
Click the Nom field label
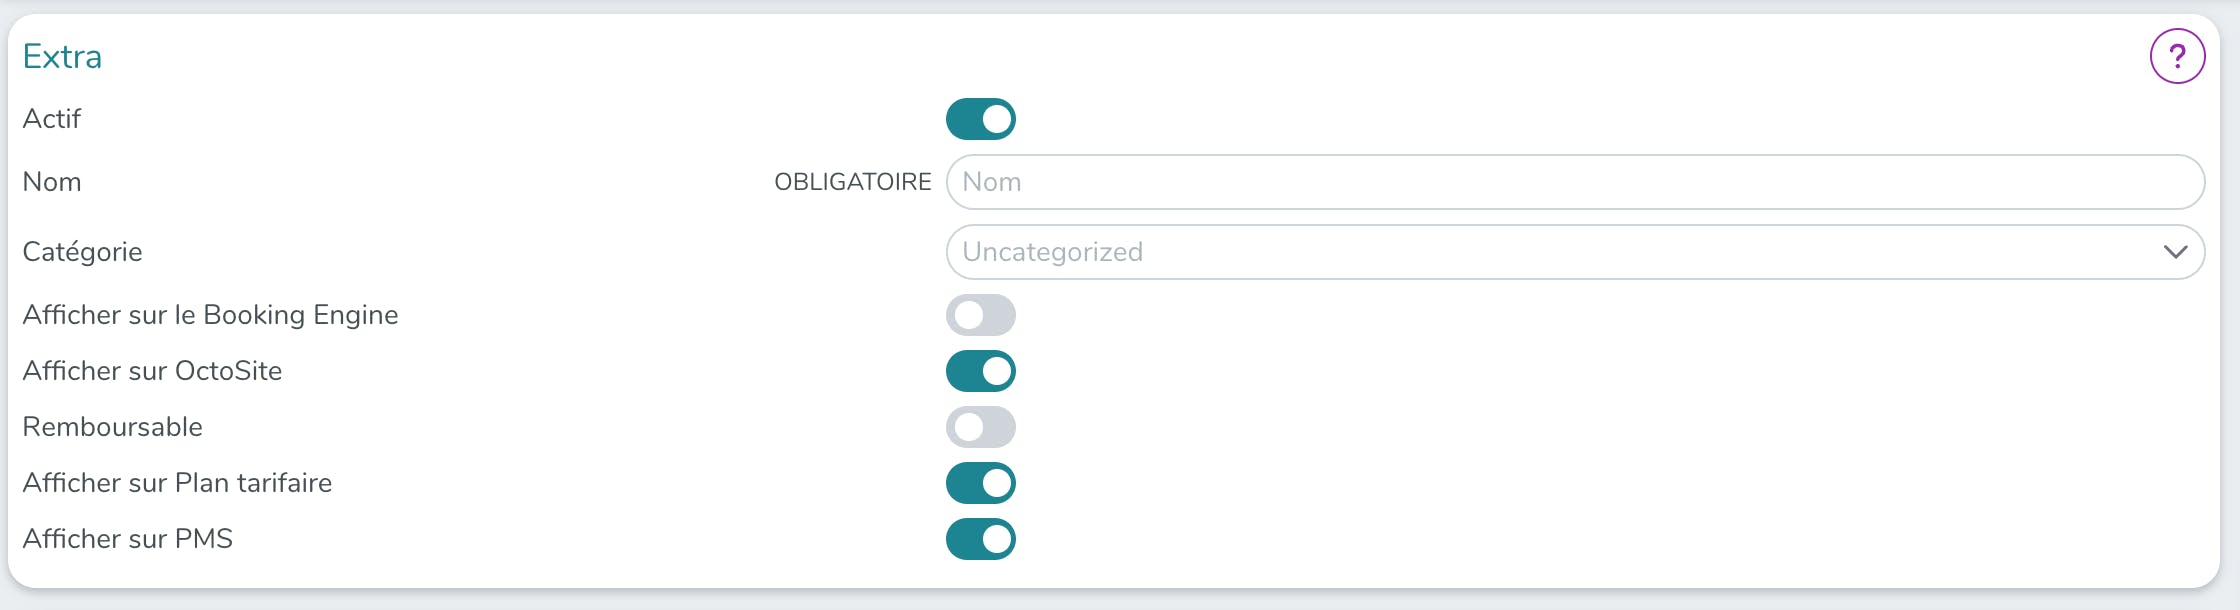click(52, 182)
